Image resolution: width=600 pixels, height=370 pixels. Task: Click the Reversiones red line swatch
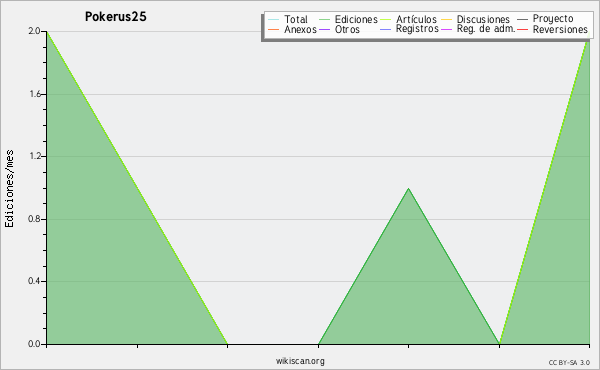(x=522, y=30)
